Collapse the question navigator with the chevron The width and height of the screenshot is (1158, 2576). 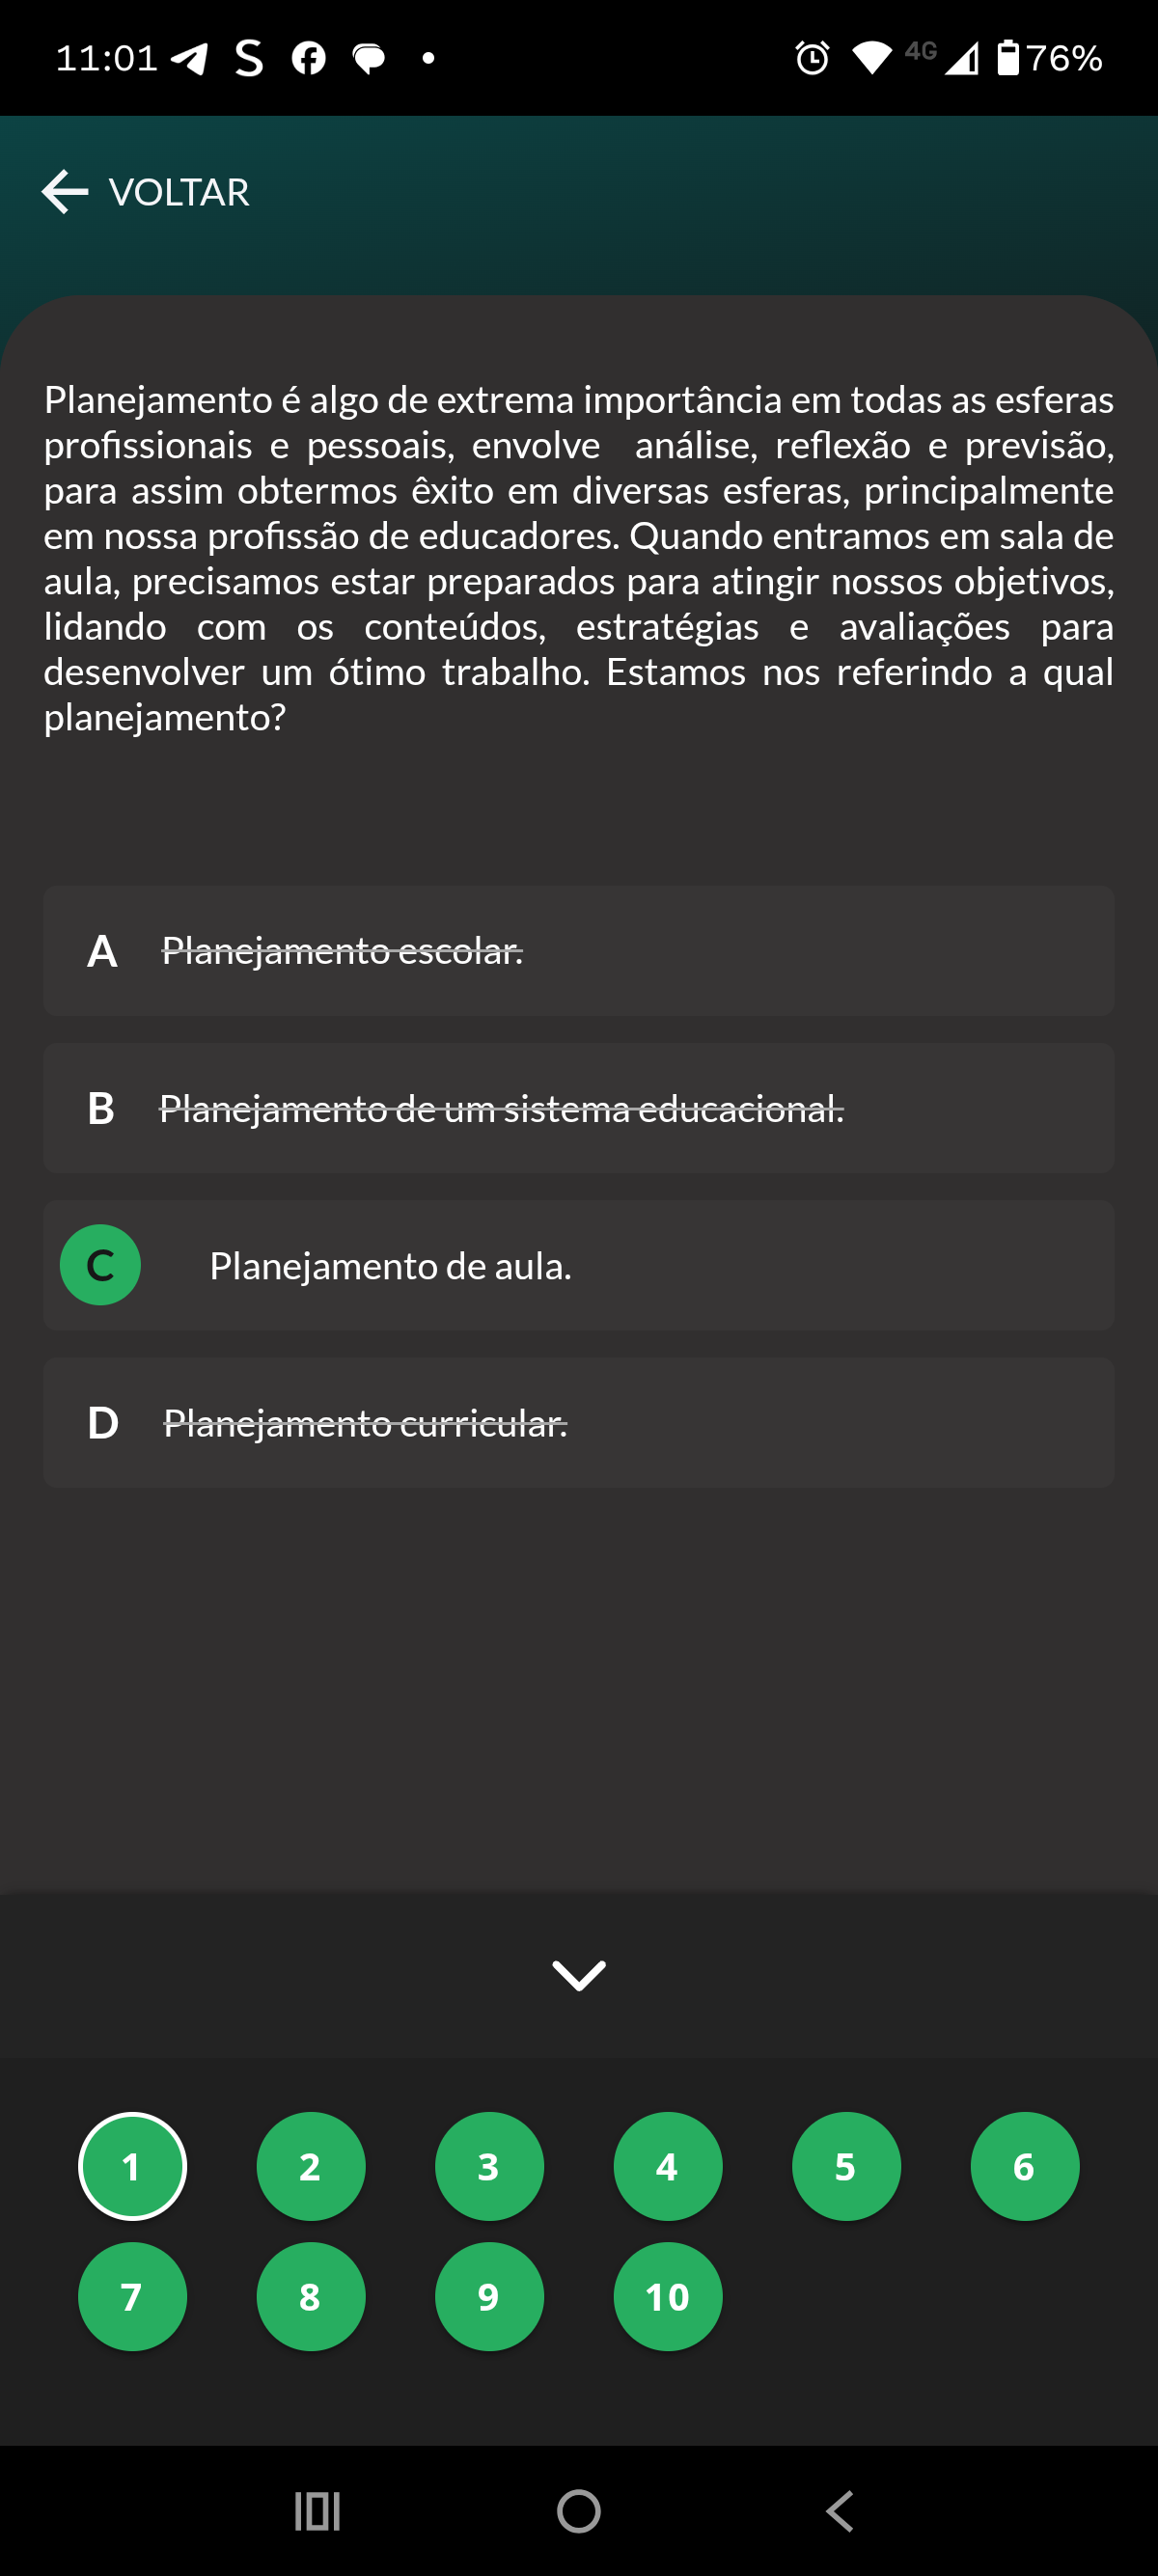578,1974
